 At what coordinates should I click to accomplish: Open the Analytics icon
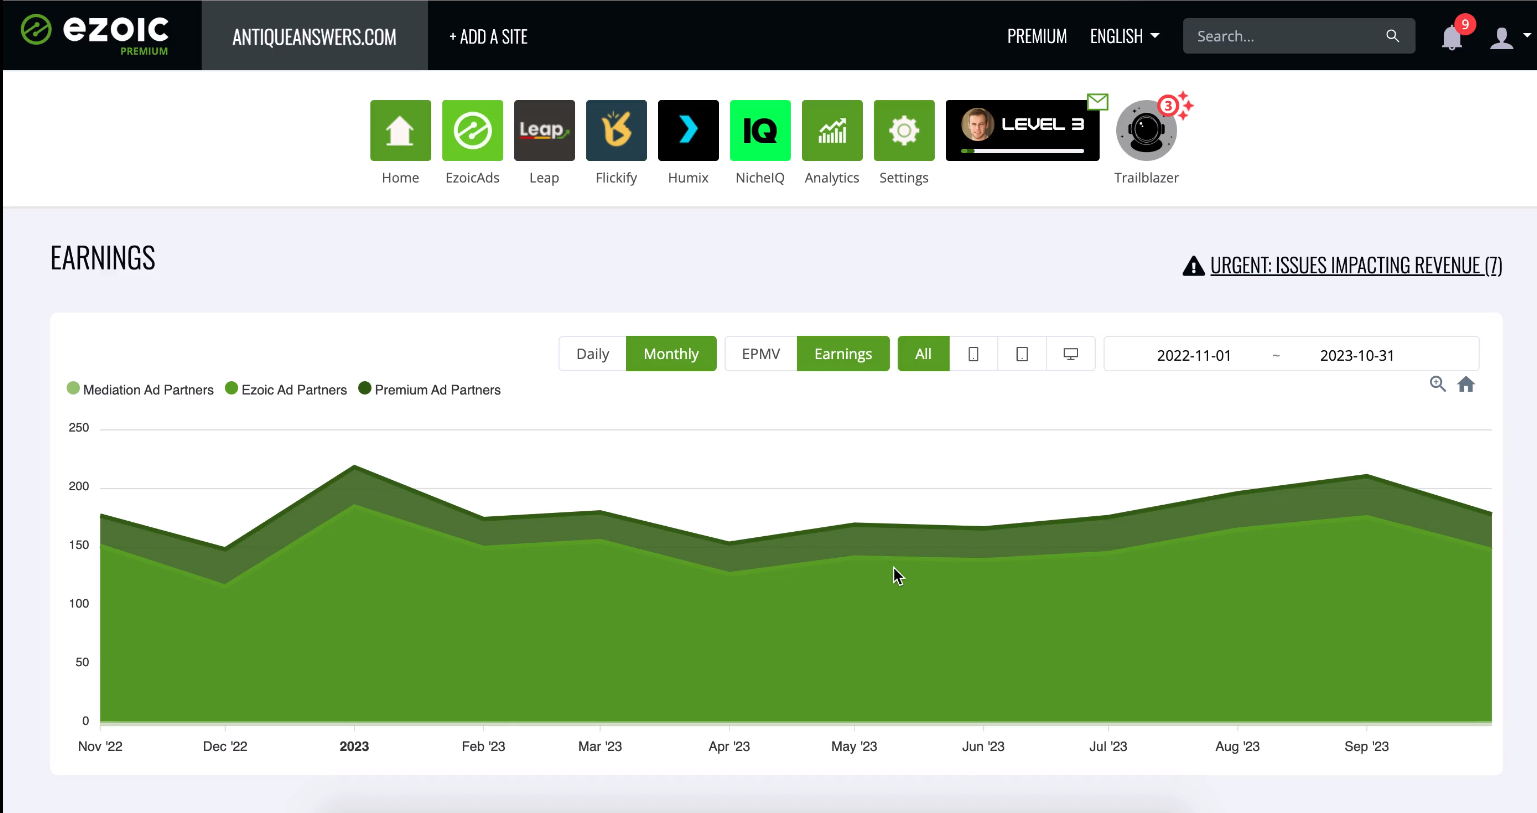tap(832, 130)
